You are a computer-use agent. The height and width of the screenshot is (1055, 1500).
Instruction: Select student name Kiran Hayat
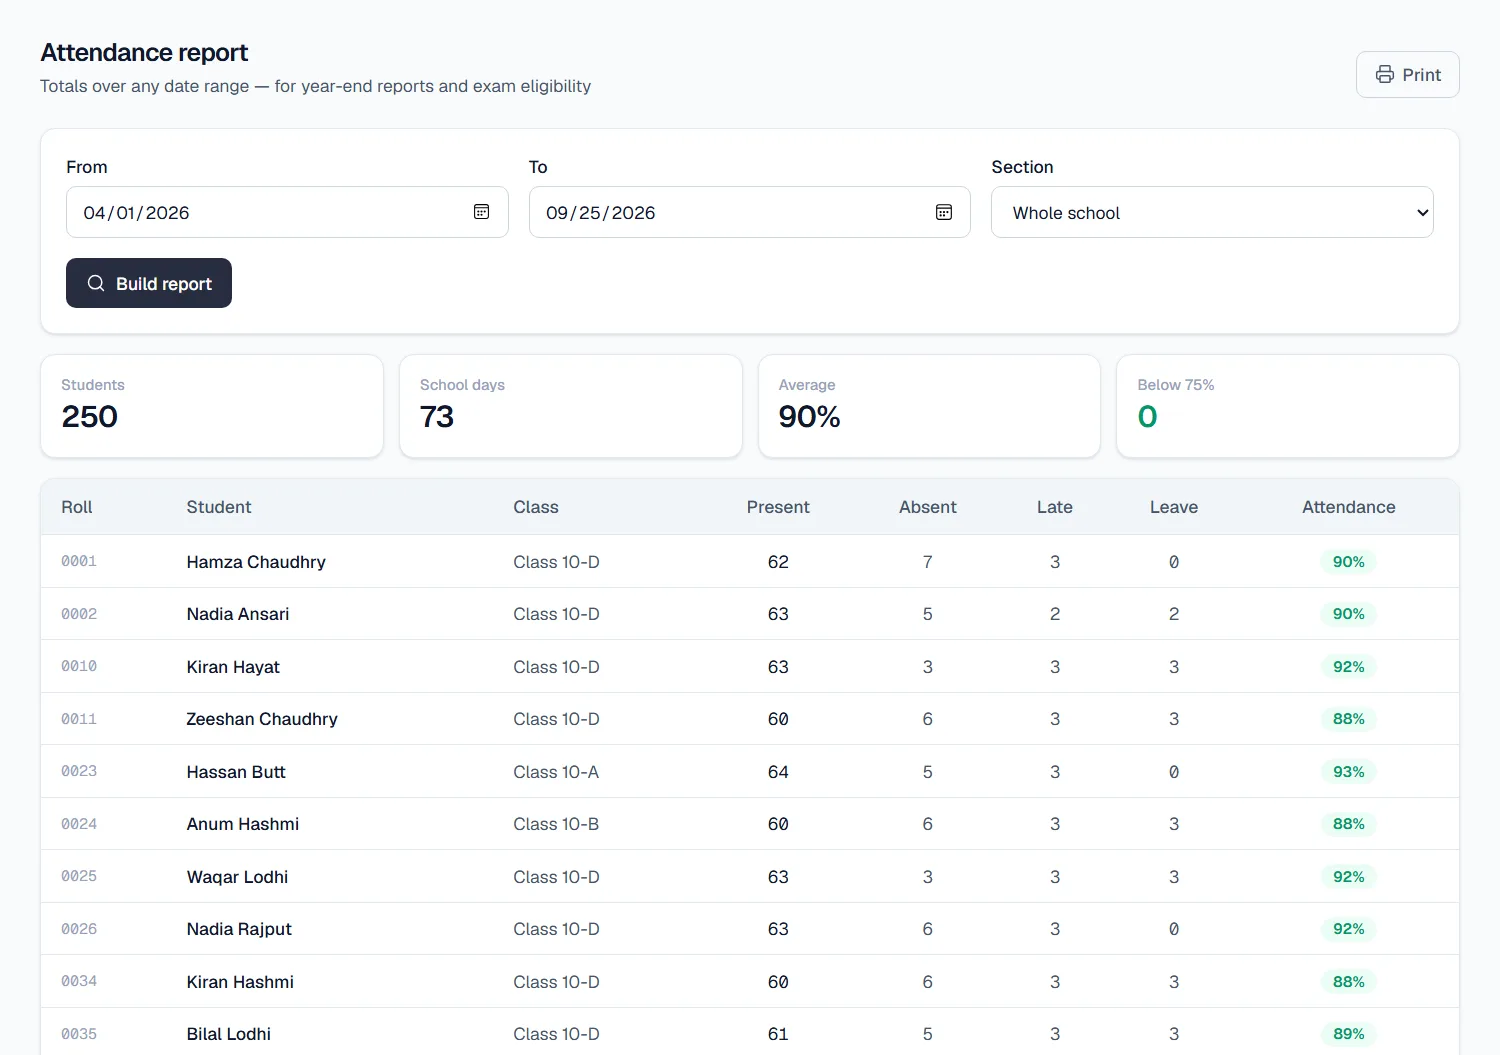pyautogui.click(x=233, y=667)
